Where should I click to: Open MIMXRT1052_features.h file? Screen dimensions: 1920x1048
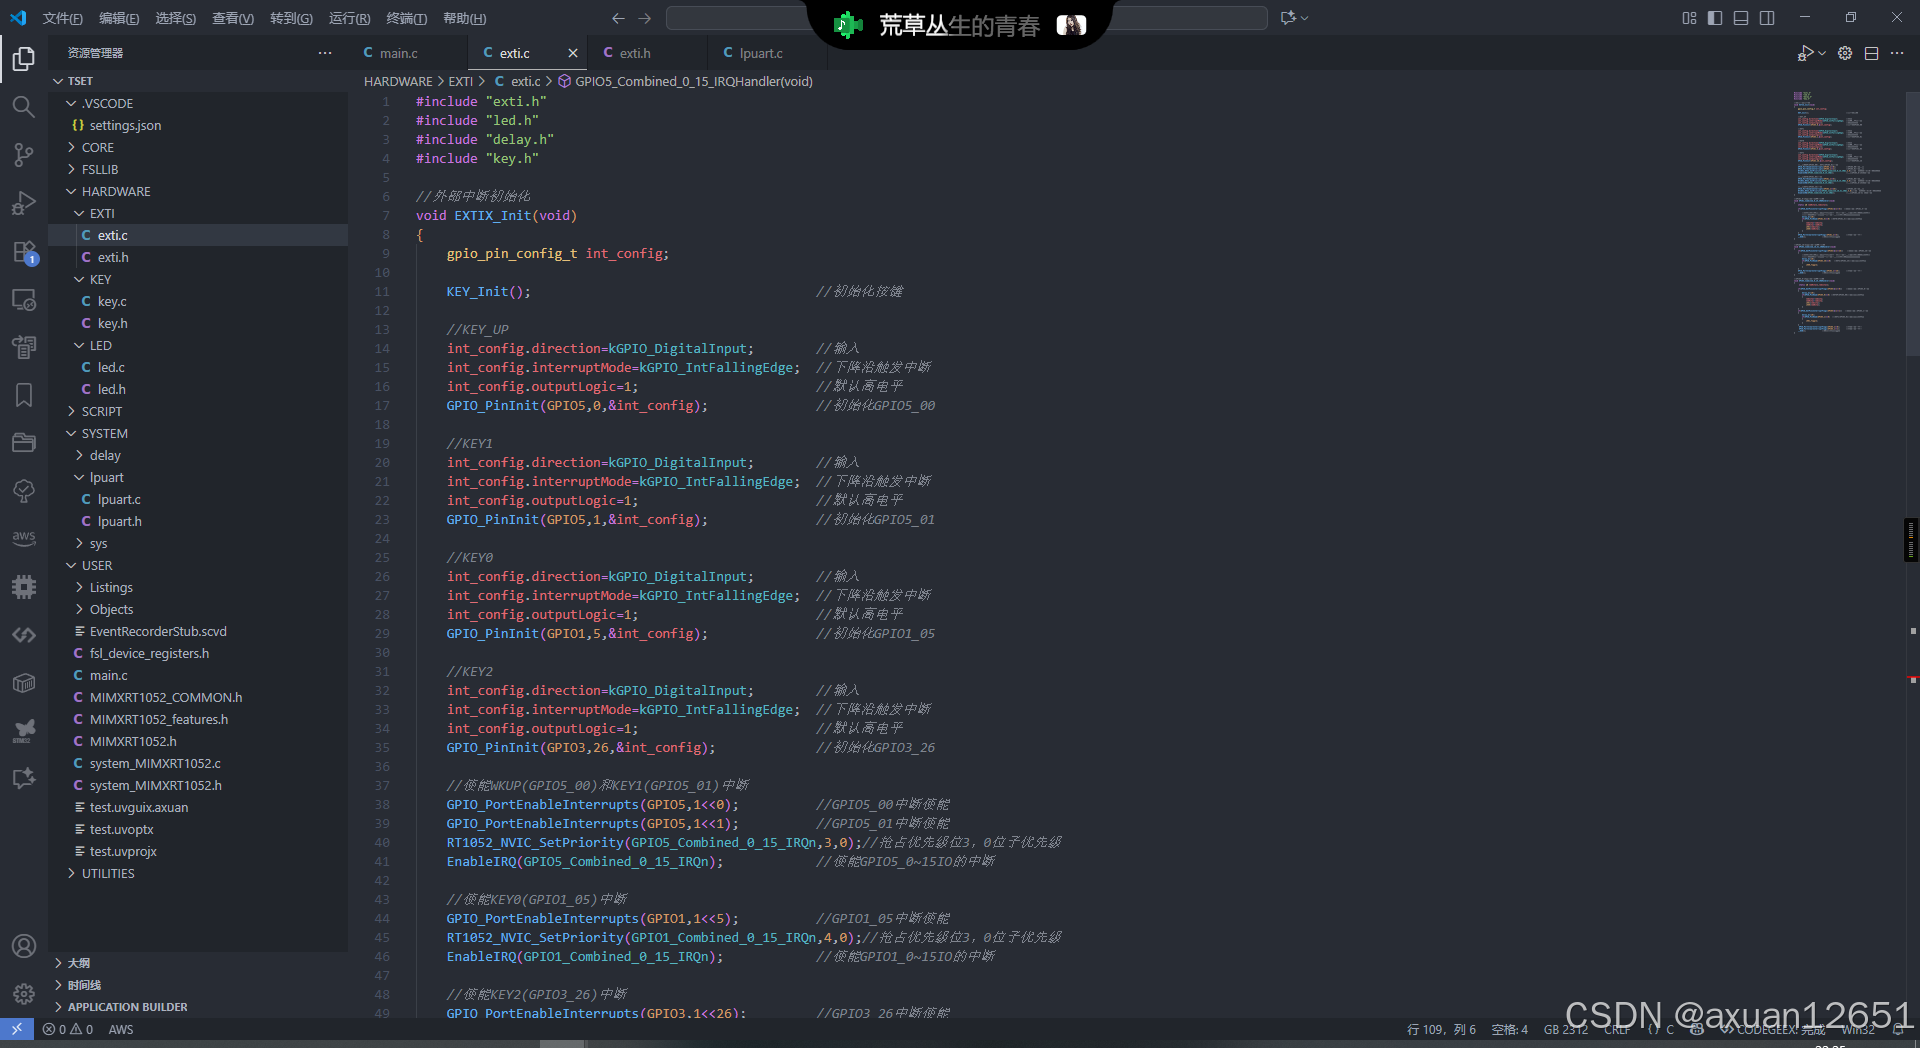pyautogui.click(x=198, y=719)
